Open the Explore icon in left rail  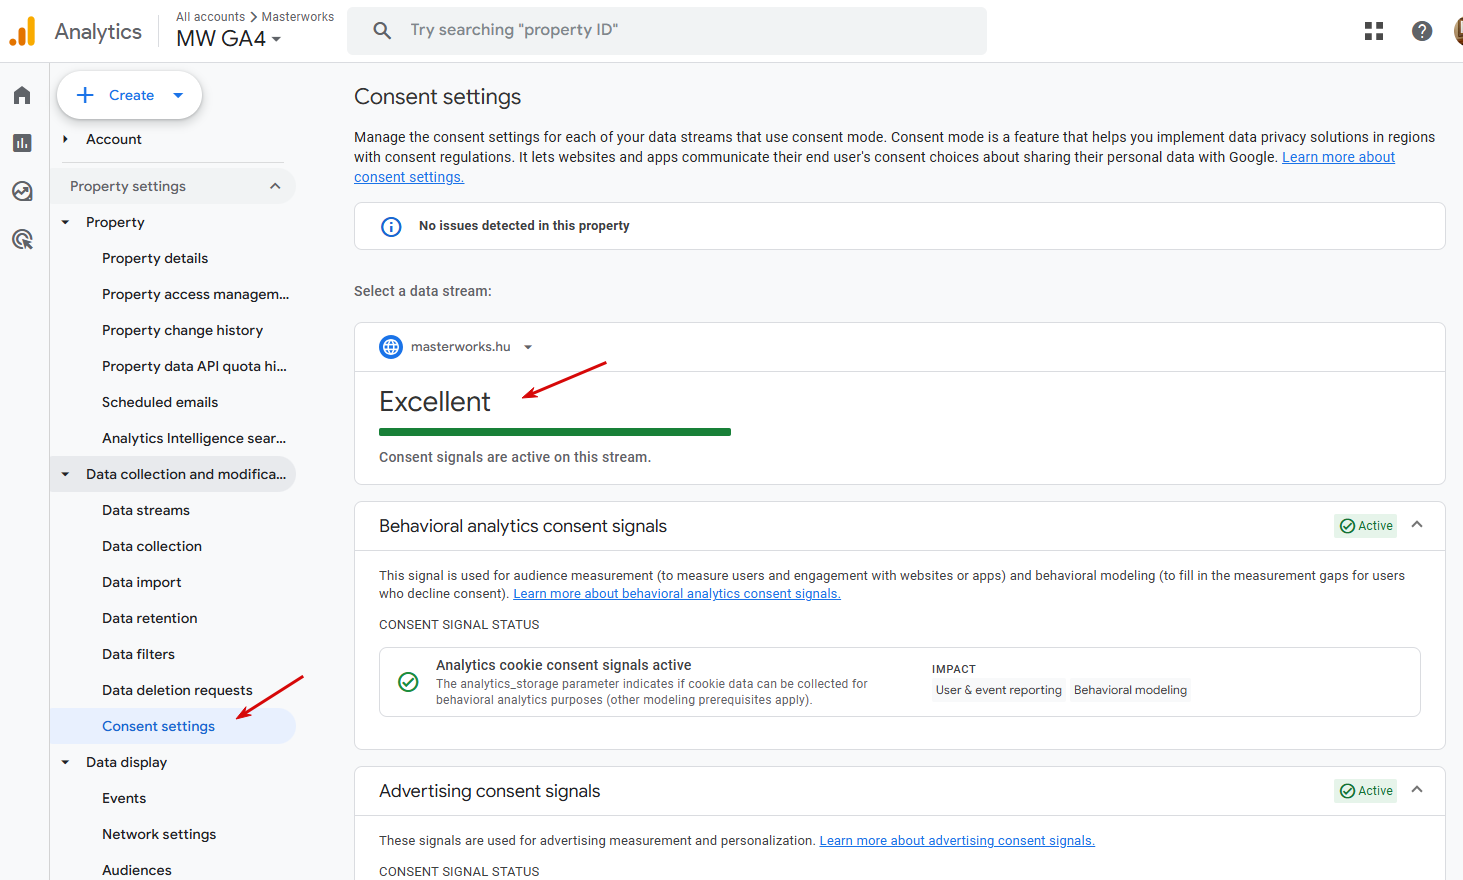22,191
